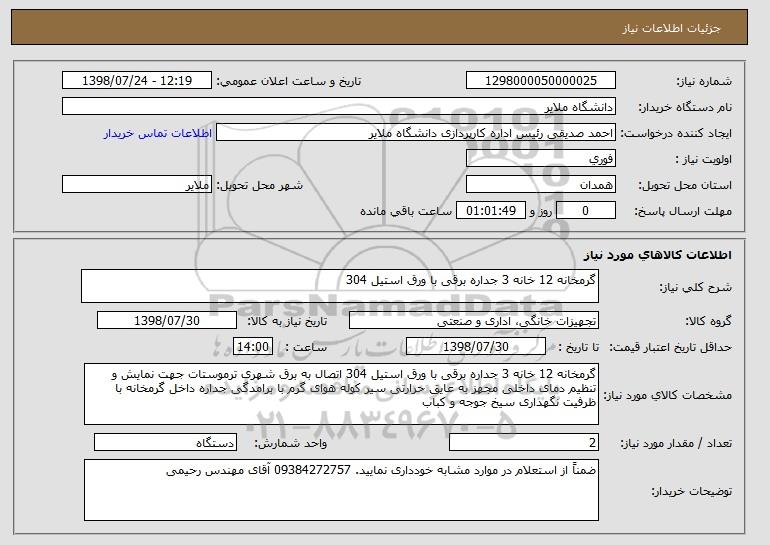
Task: Click the text ساعت باقی مانده
Action: tap(406, 211)
